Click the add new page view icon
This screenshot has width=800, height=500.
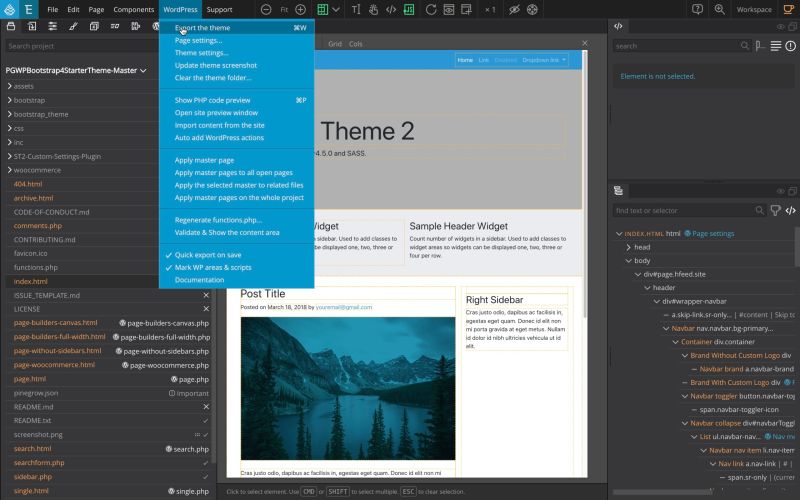(466, 9)
